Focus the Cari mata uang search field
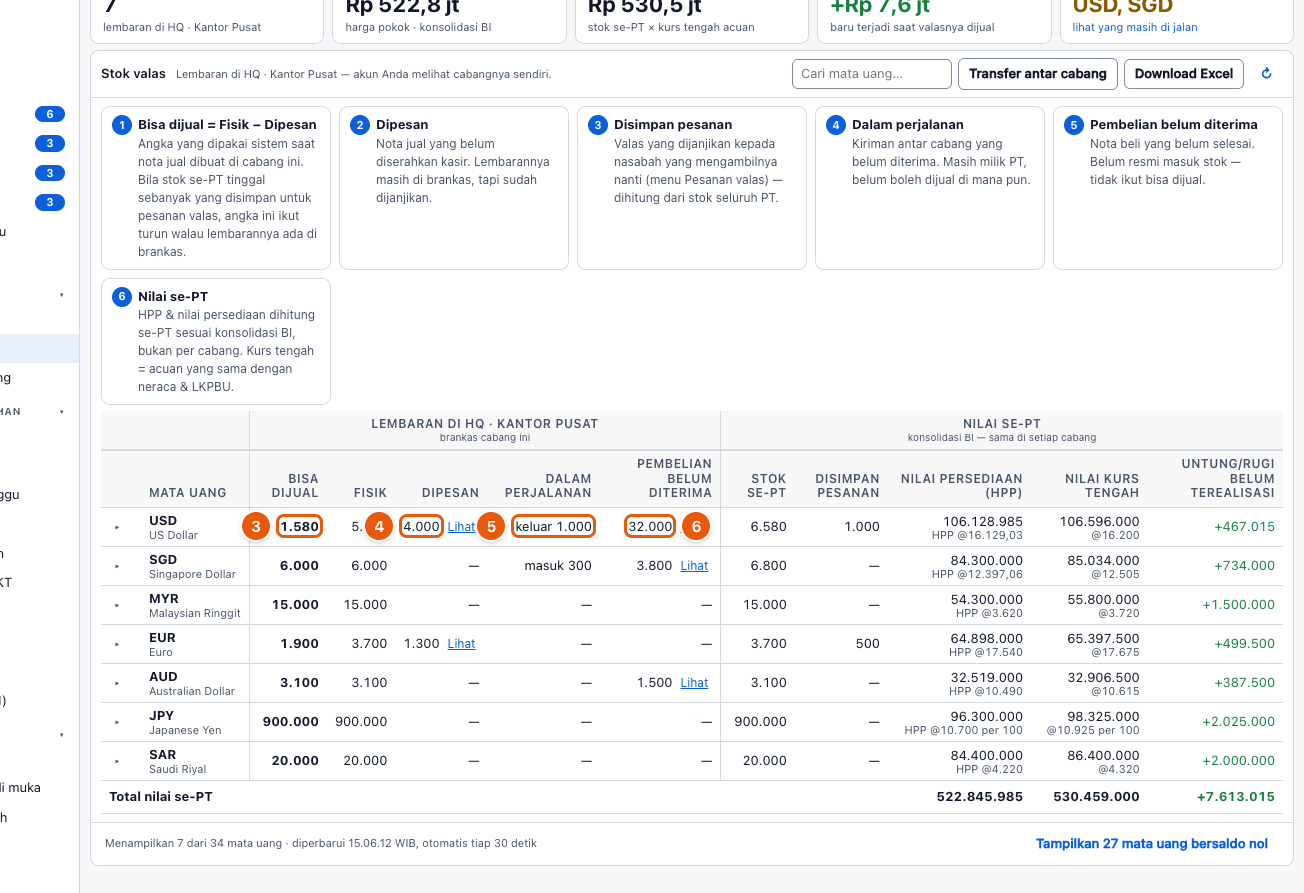The height and width of the screenshot is (893, 1304). [871, 74]
